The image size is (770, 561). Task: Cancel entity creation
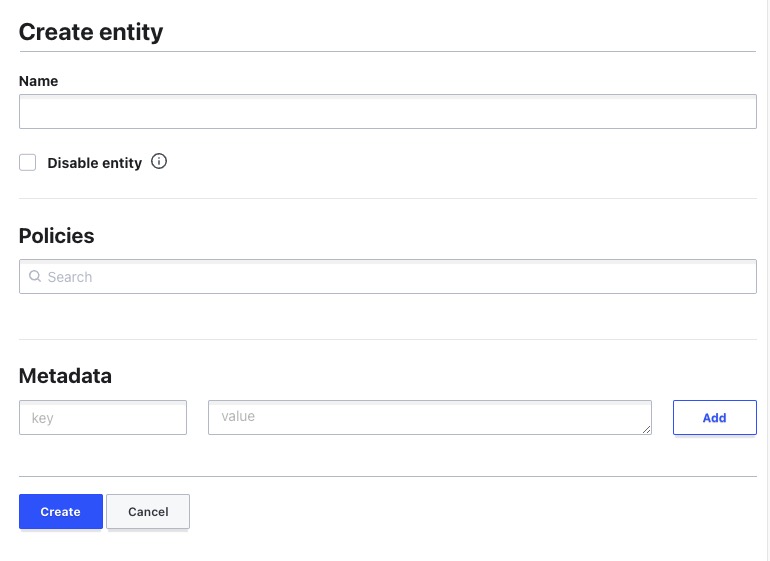pyautogui.click(x=148, y=511)
